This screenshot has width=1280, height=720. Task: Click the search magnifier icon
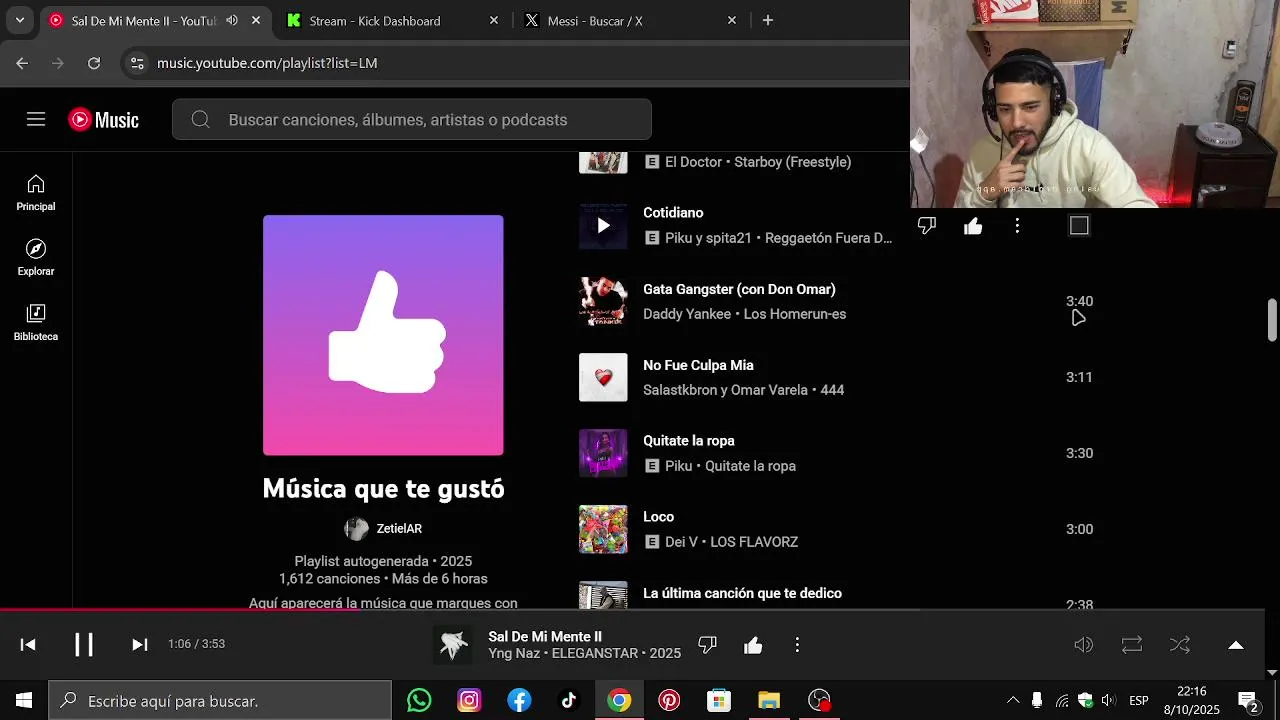click(x=200, y=120)
